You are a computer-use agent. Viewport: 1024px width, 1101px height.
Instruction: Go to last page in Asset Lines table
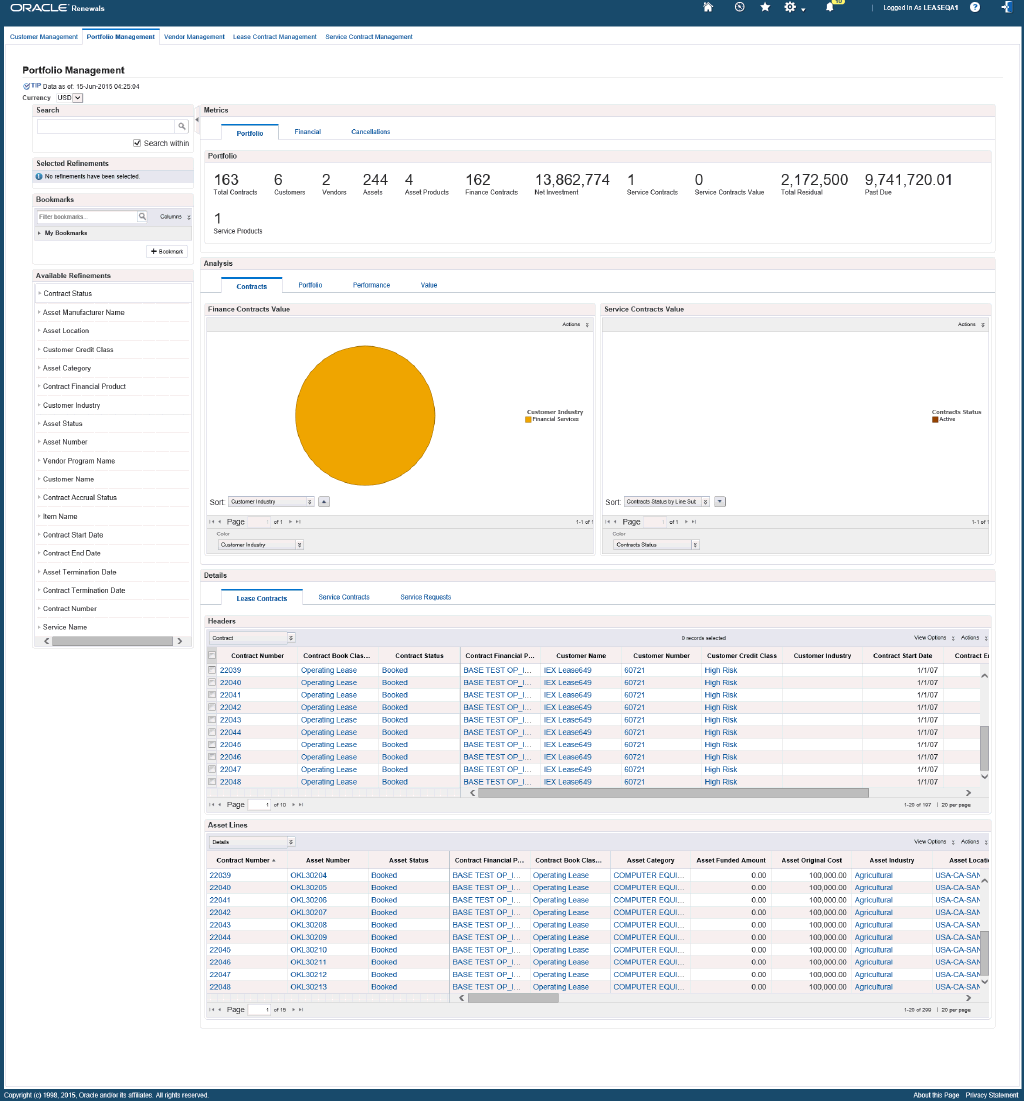[x=301, y=1010]
